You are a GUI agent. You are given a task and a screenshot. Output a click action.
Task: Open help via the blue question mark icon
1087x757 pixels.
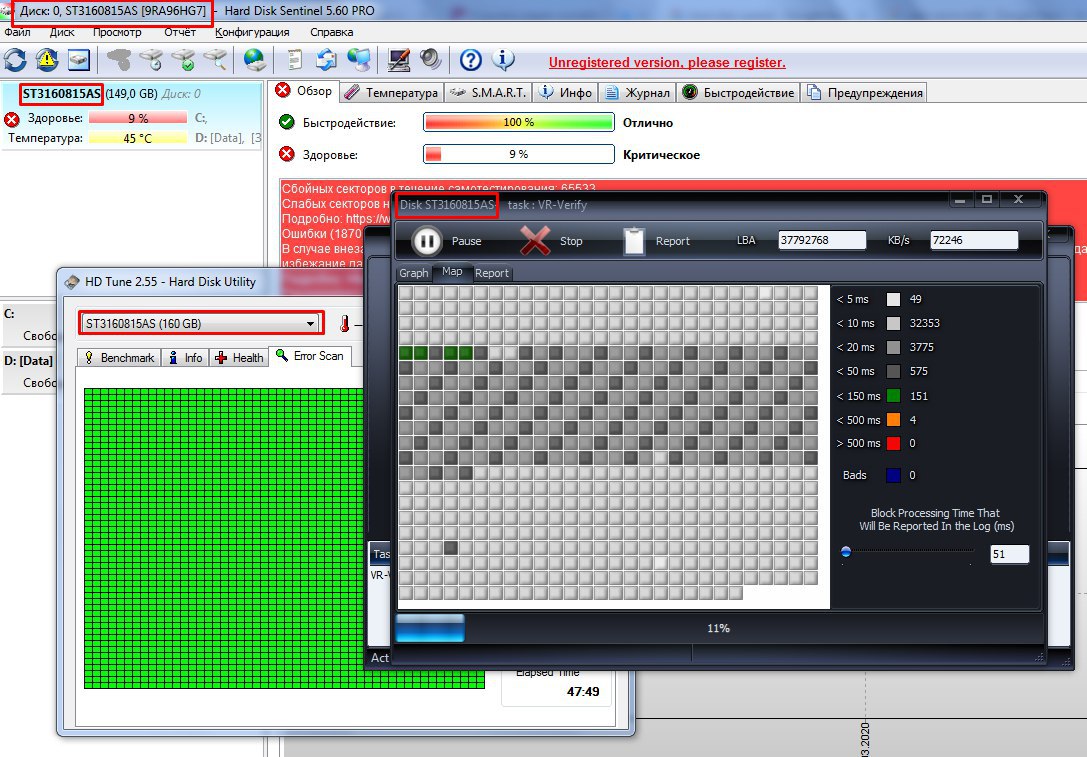click(471, 60)
